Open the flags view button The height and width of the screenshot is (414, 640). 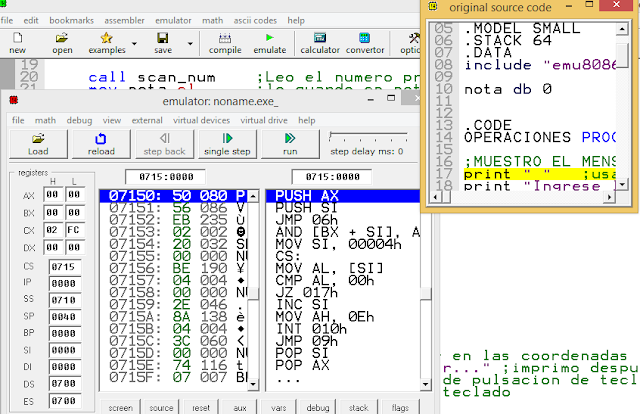(400, 407)
